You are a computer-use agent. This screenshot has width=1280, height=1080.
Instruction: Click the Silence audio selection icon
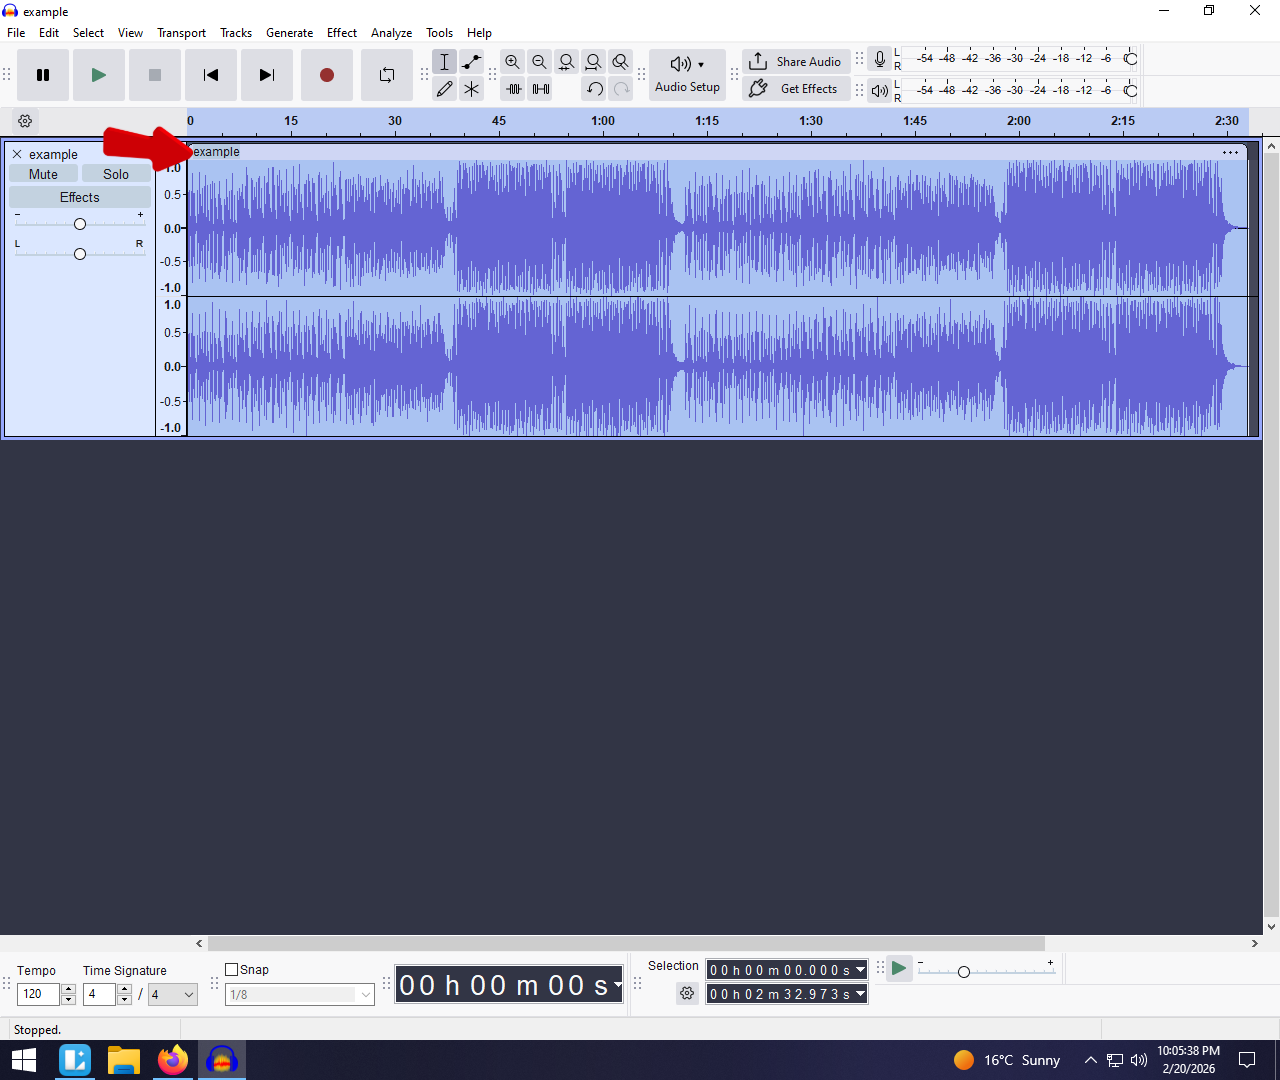point(541,89)
